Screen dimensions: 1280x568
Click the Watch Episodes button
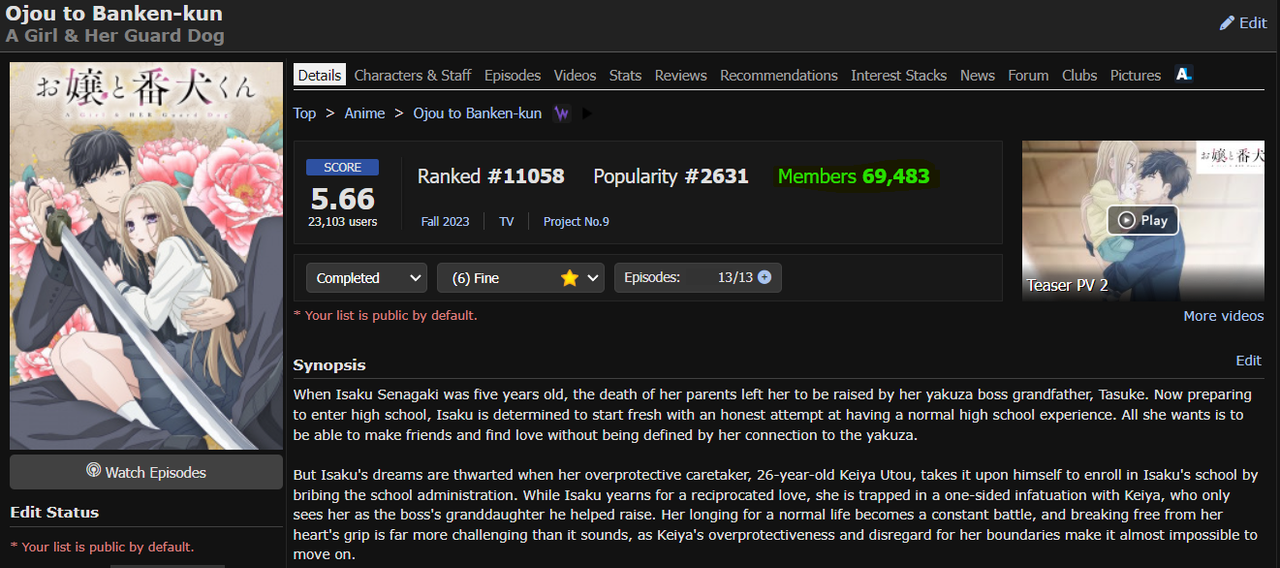coord(146,472)
